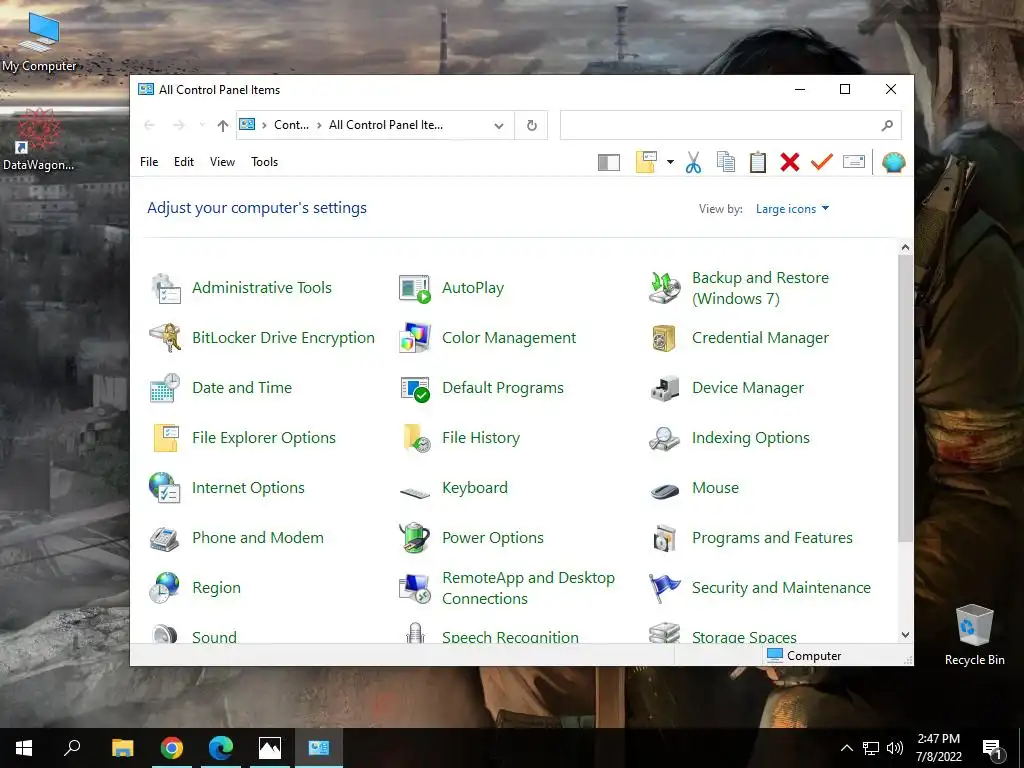Click the back navigation arrow
The height and width of the screenshot is (768, 1024).
[x=149, y=125]
